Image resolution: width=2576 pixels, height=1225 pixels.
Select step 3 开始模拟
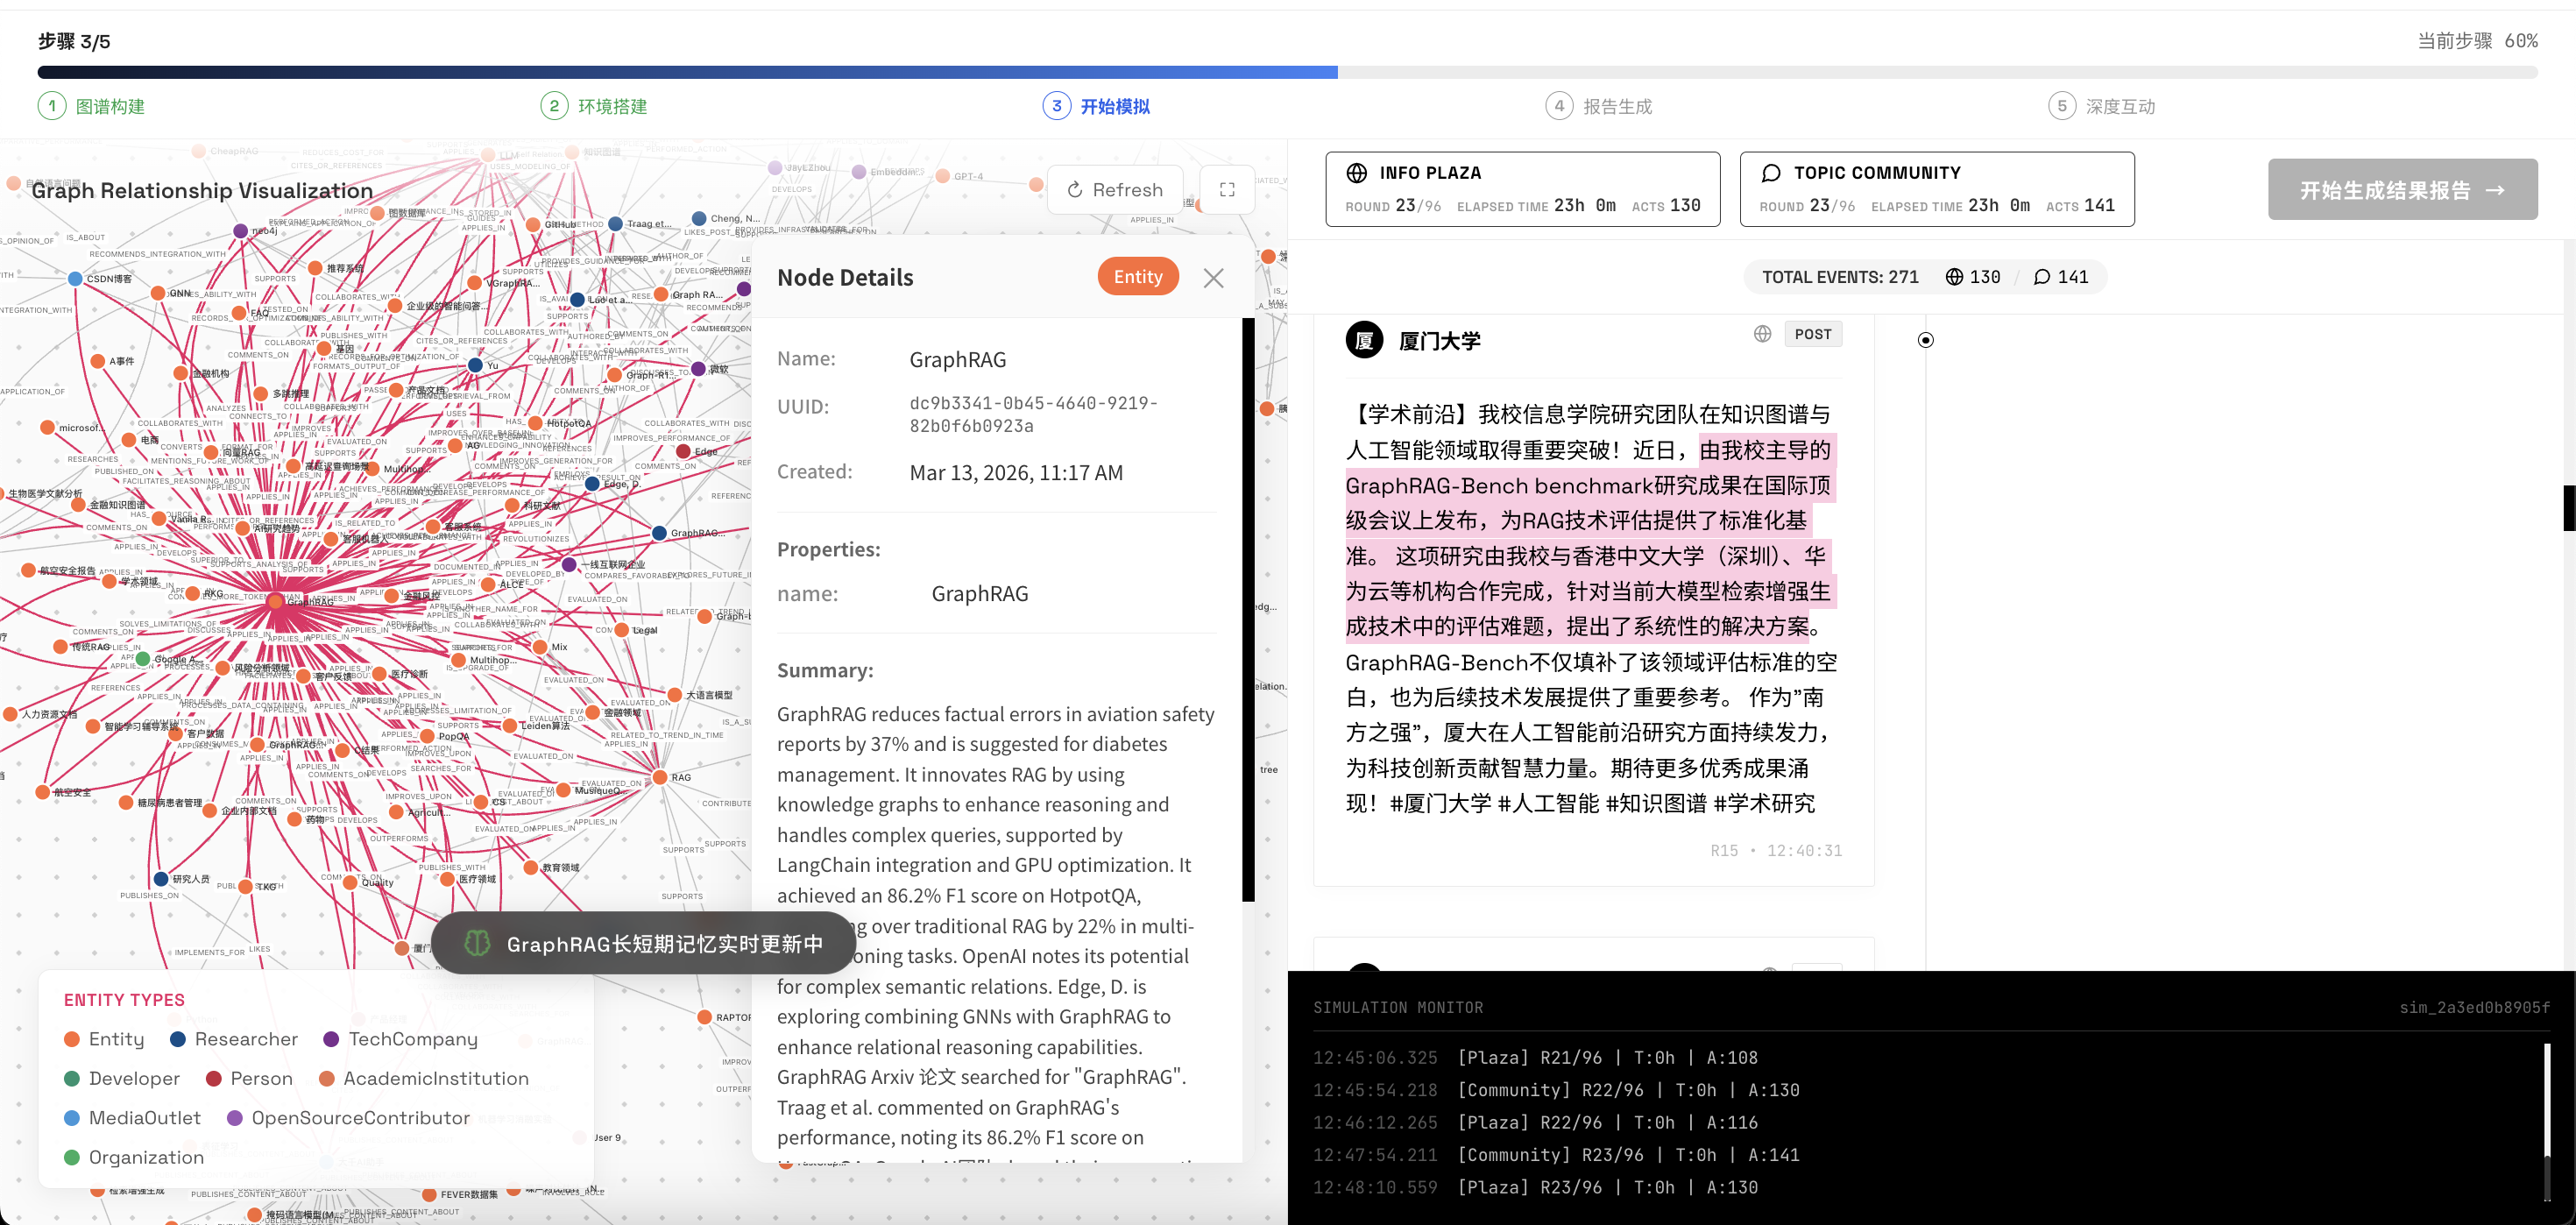click(x=1097, y=106)
